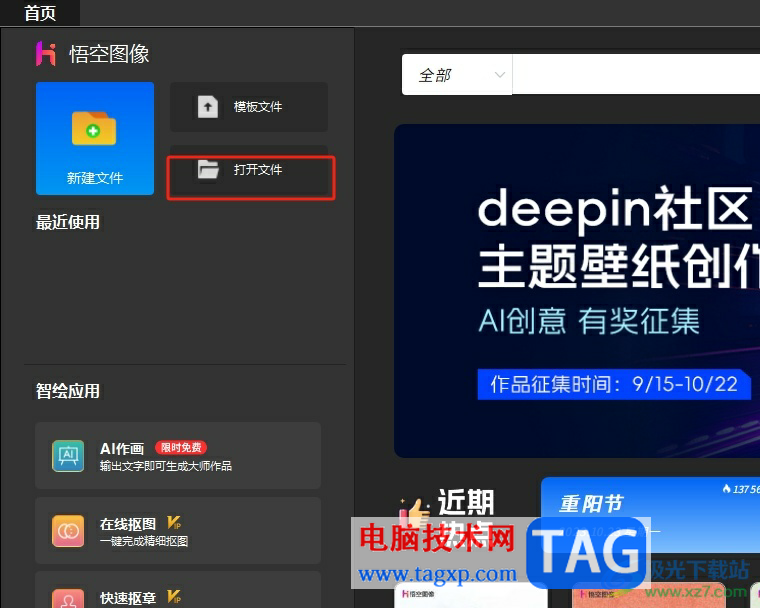Click the search input field
Screen dimensions: 760x608
636,74
